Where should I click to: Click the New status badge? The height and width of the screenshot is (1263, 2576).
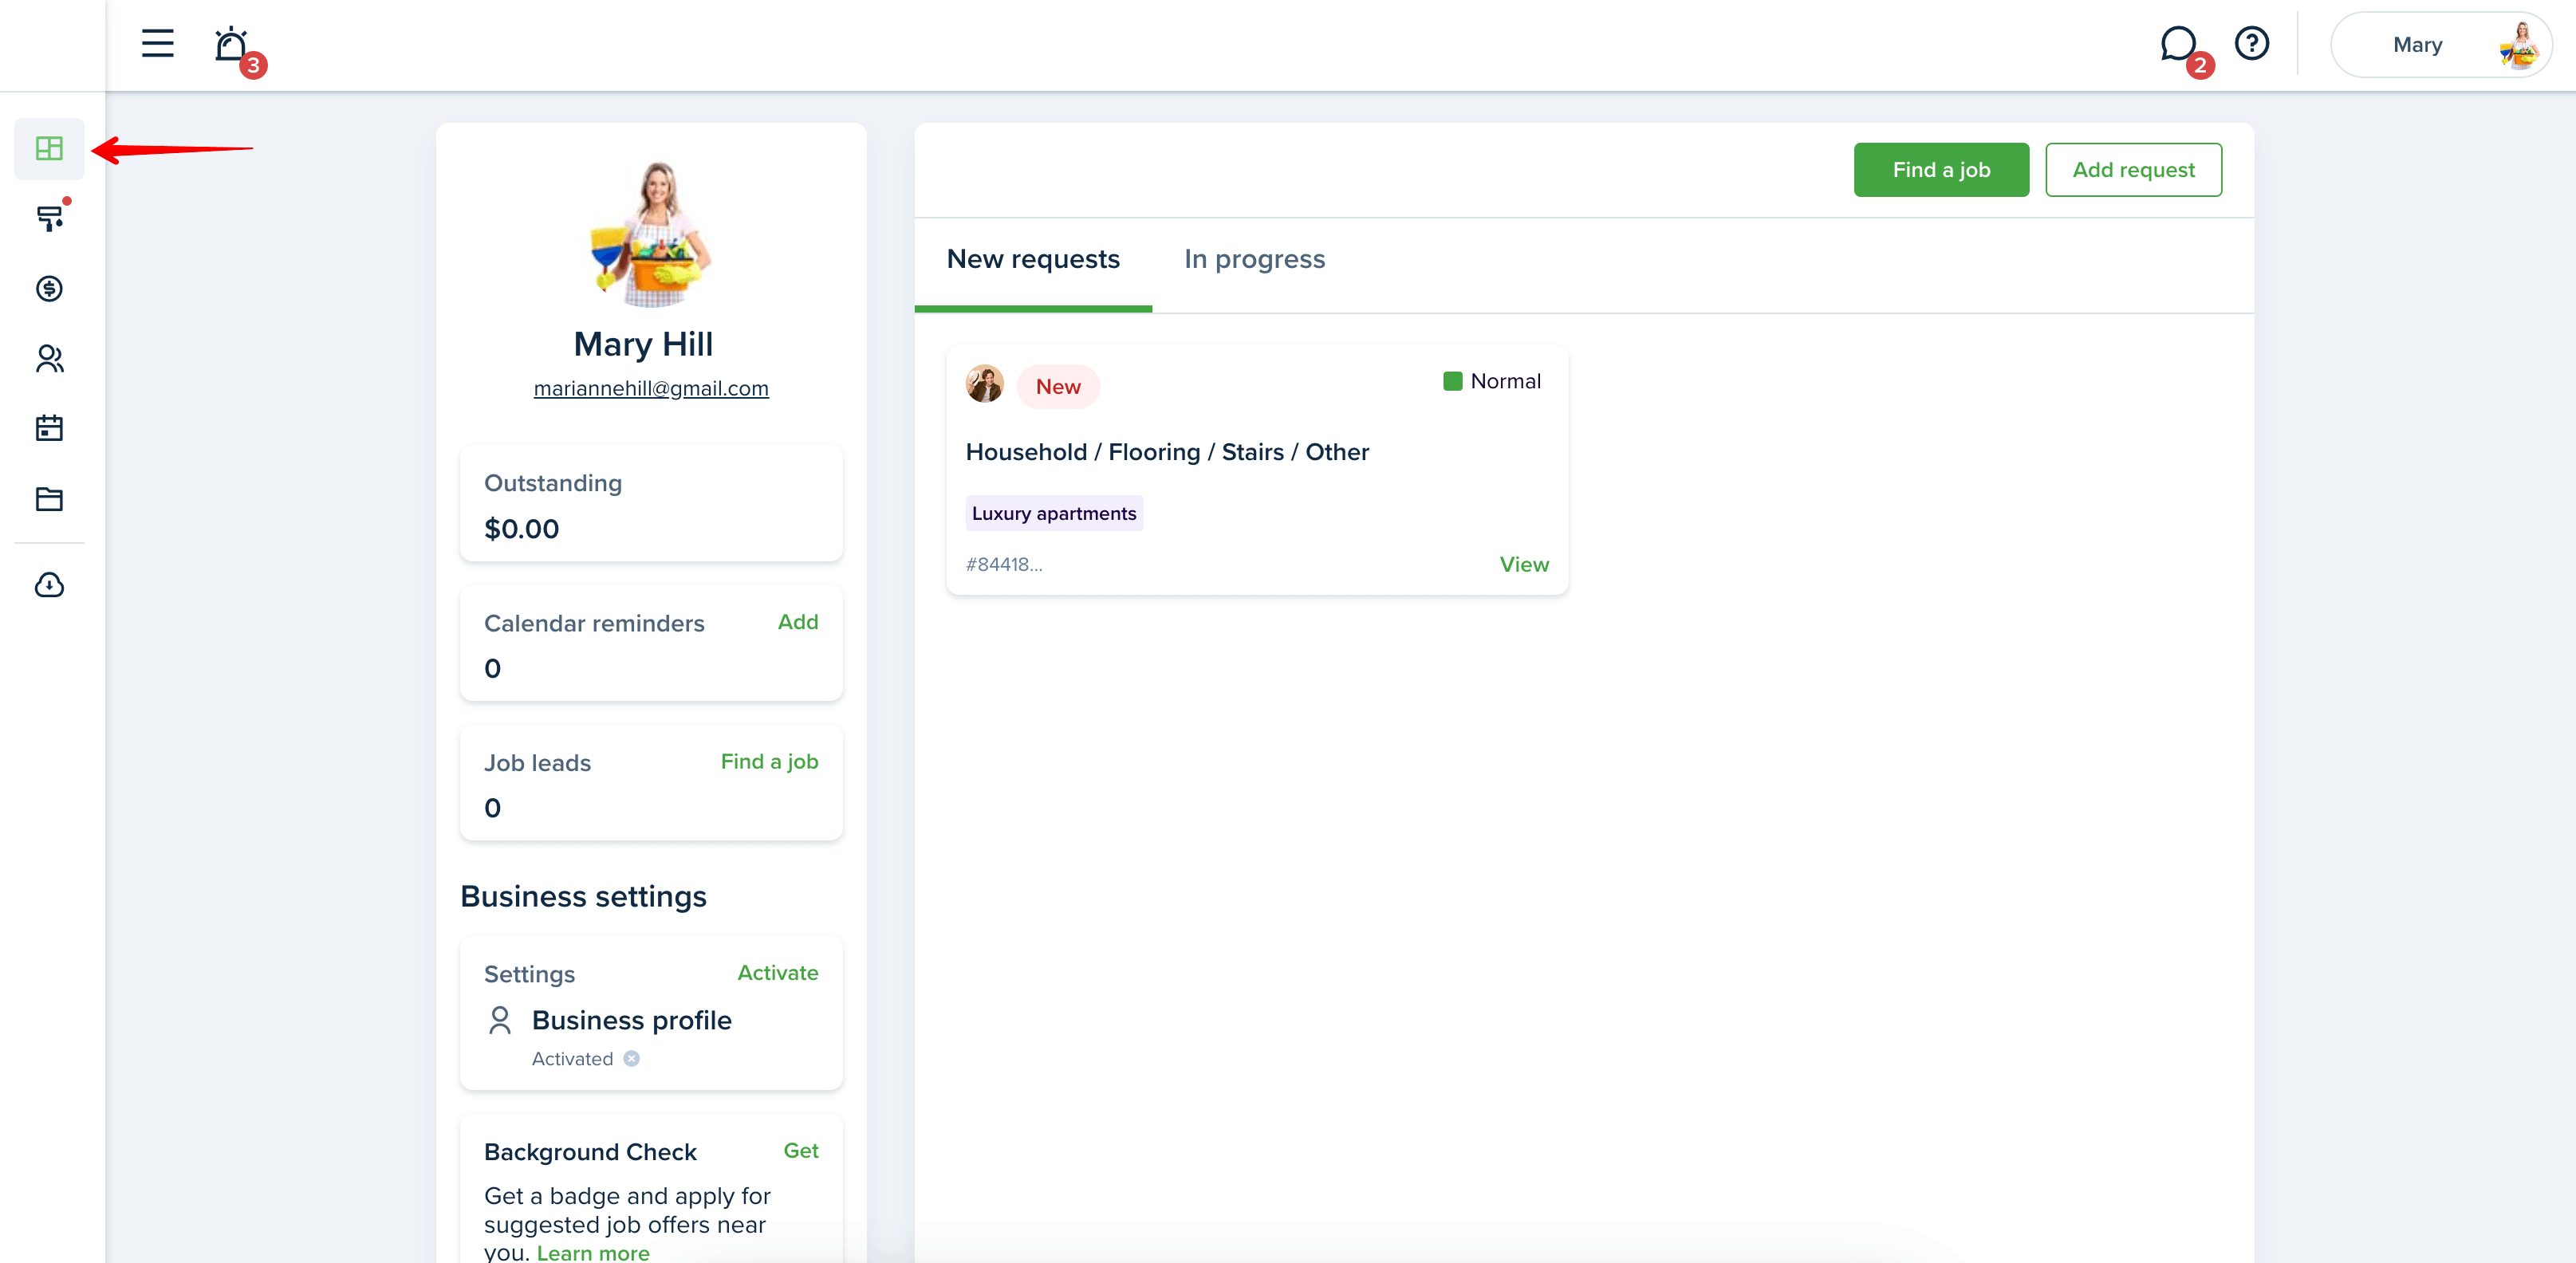click(x=1058, y=387)
